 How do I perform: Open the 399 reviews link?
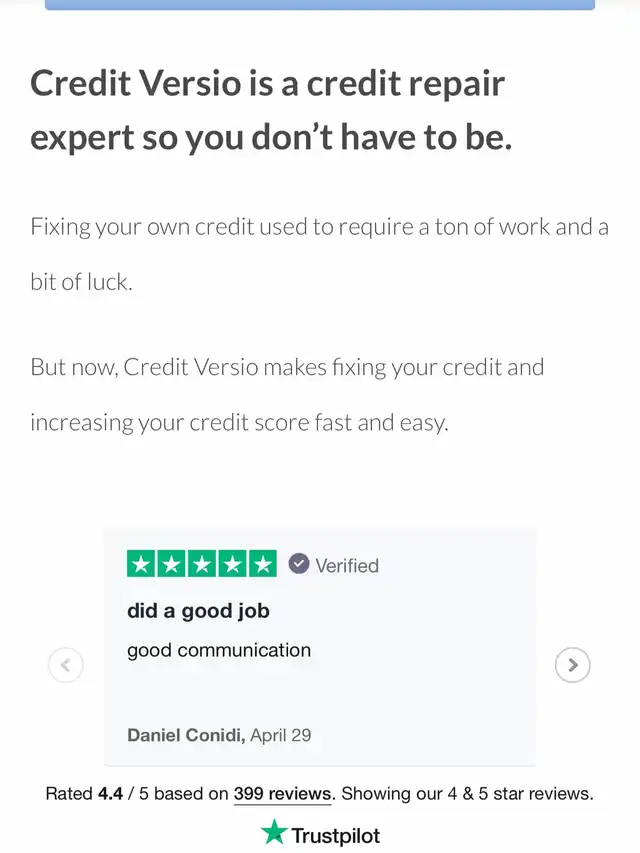[281, 794]
